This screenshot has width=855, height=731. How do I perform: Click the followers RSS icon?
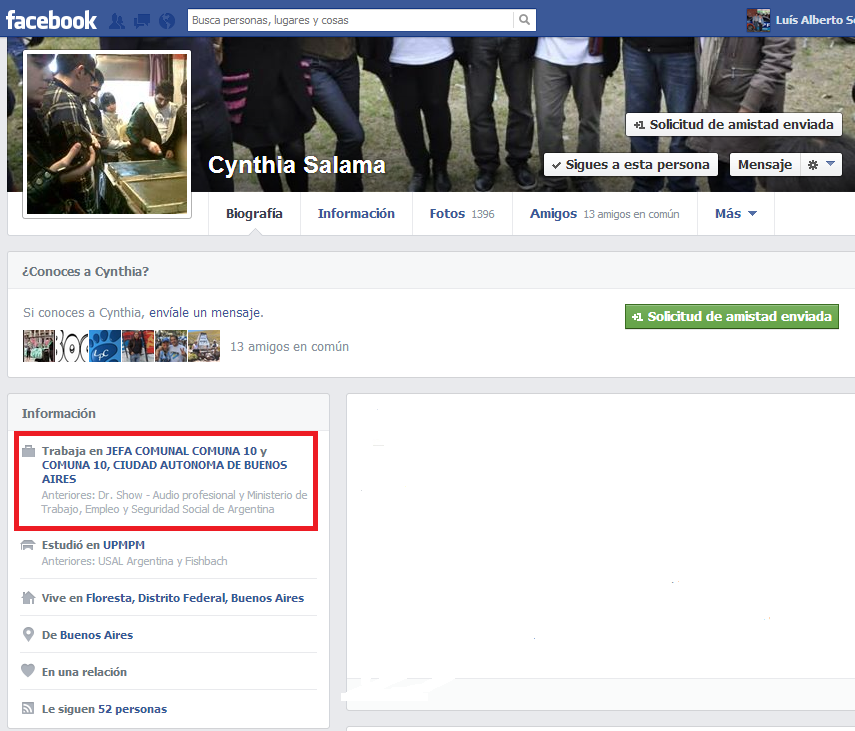(x=29, y=709)
